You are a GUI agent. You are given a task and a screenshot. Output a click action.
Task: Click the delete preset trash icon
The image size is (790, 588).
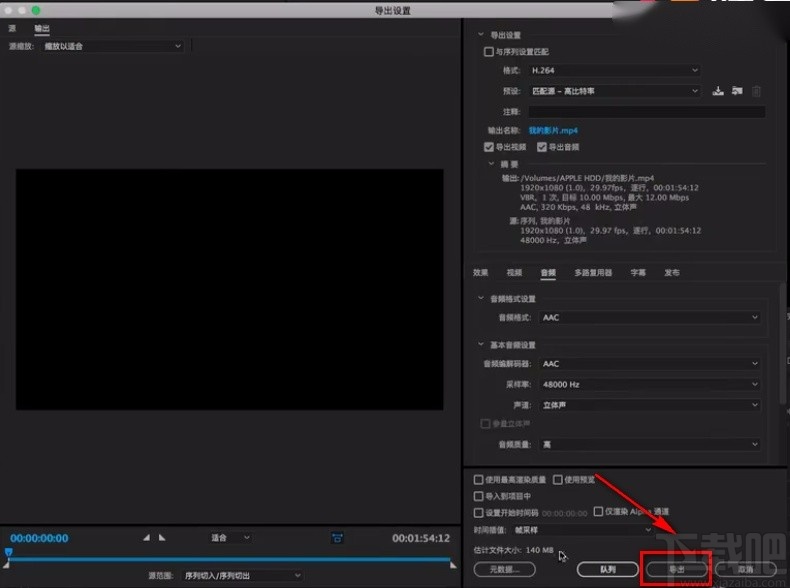[x=756, y=91]
